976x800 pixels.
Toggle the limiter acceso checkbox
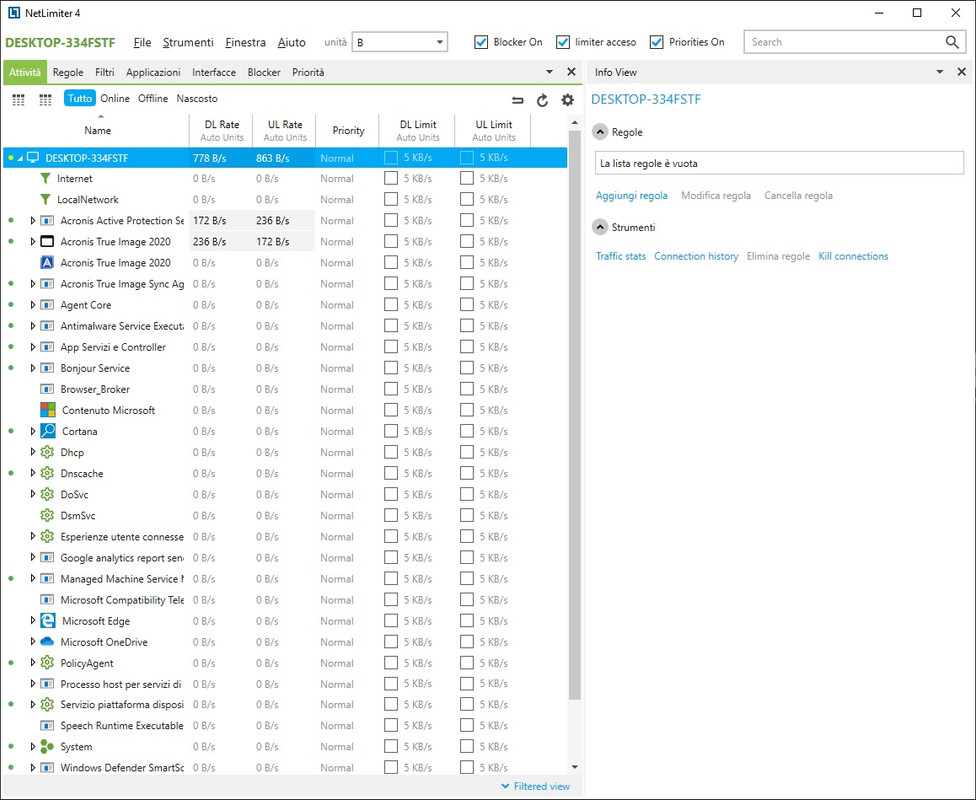[563, 42]
